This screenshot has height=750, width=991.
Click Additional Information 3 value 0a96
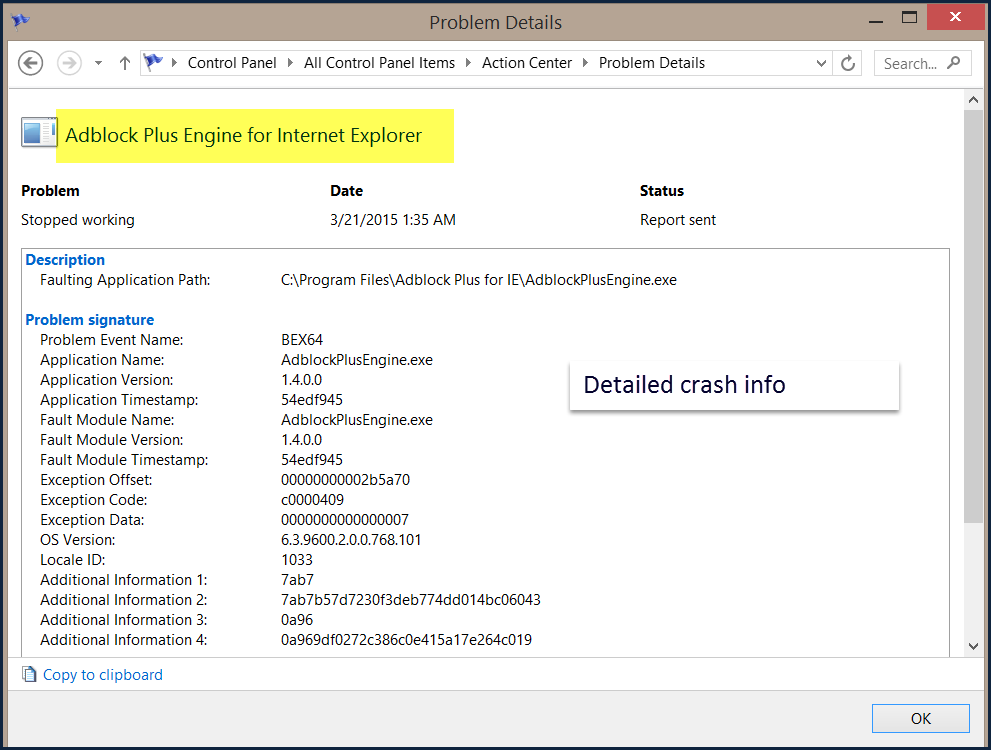pyautogui.click(x=297, y=620)
